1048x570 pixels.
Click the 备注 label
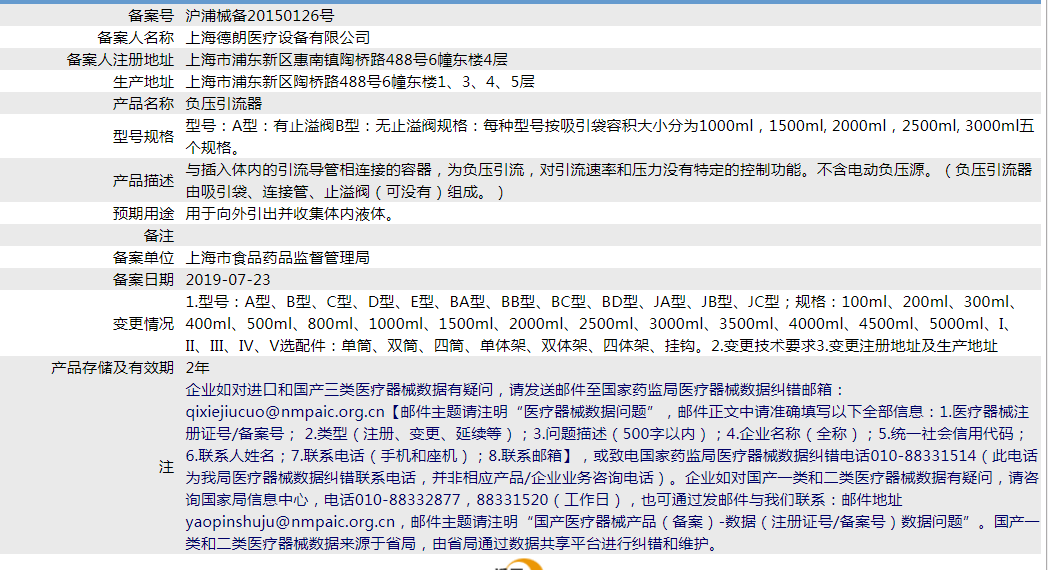(x=159, y=236)
